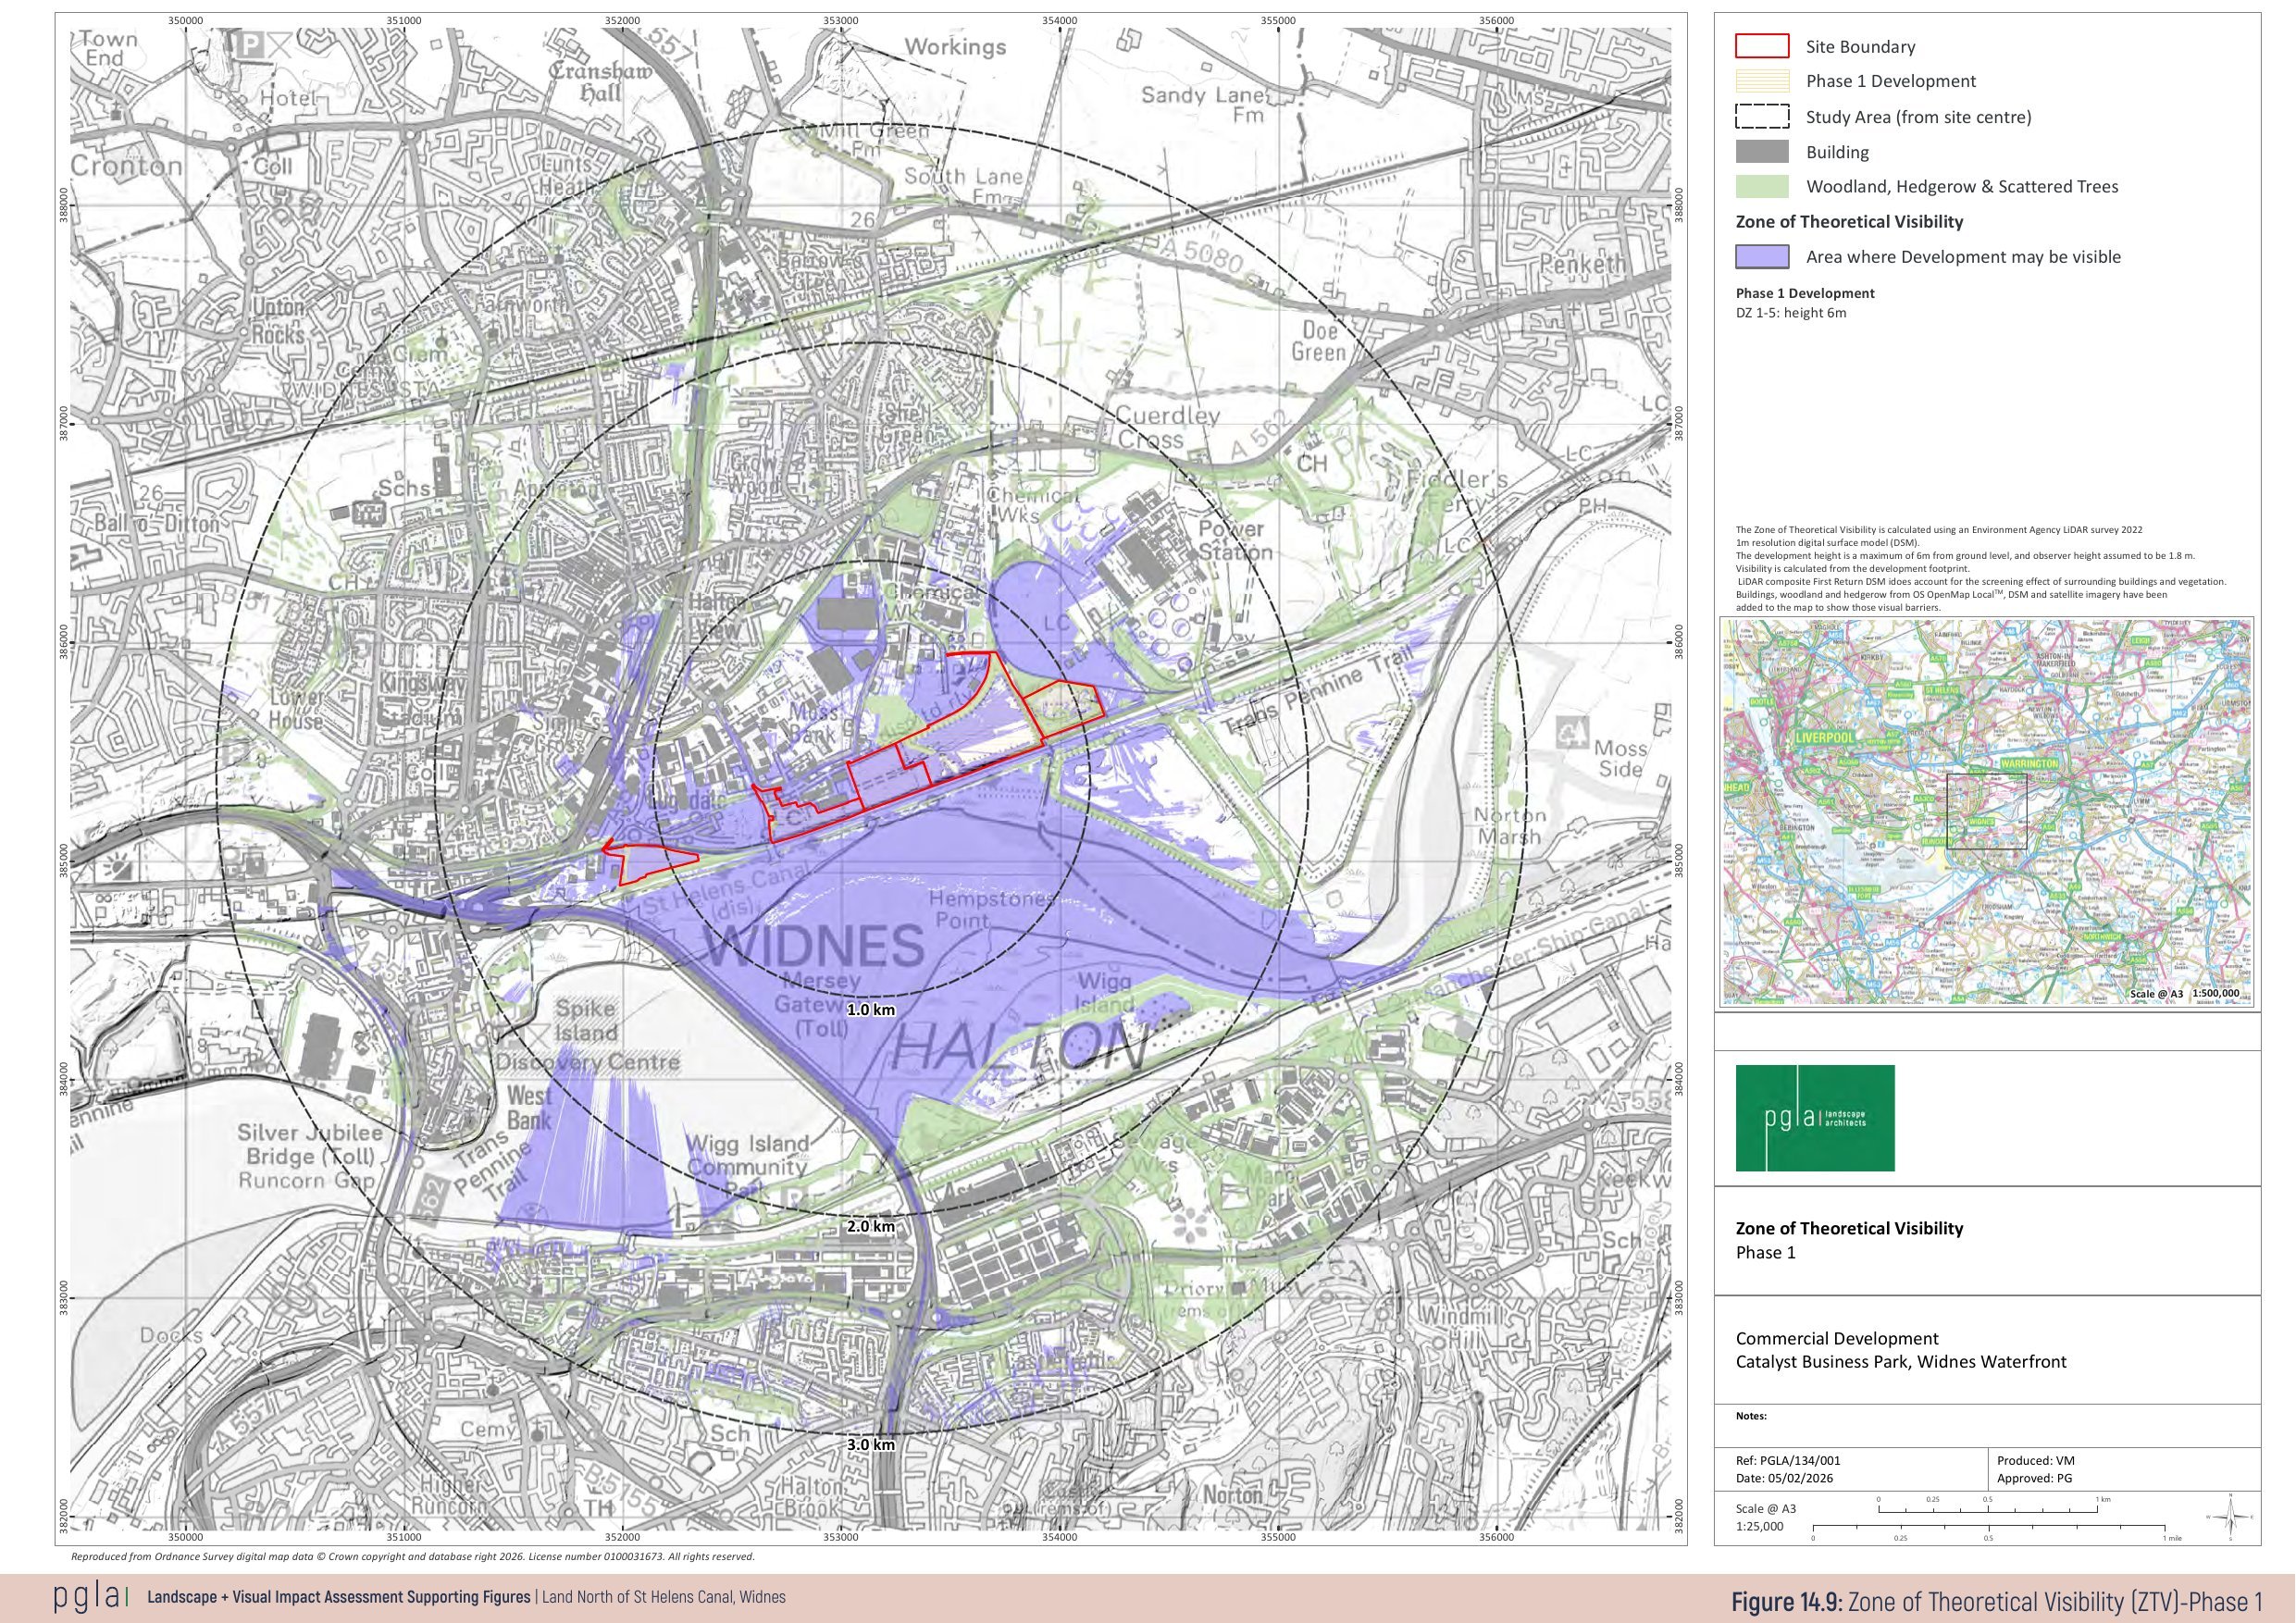
Task: Click the regional location inset map
Action: coord(1985,812)
